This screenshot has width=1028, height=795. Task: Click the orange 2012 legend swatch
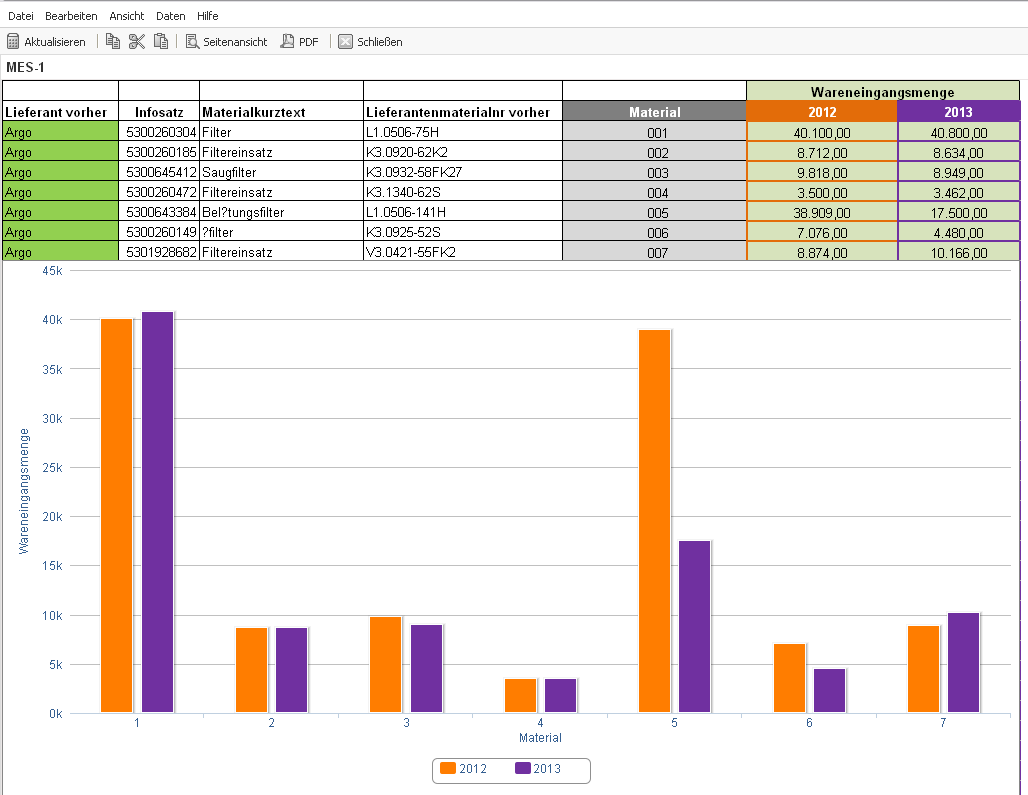pos(448,768)
